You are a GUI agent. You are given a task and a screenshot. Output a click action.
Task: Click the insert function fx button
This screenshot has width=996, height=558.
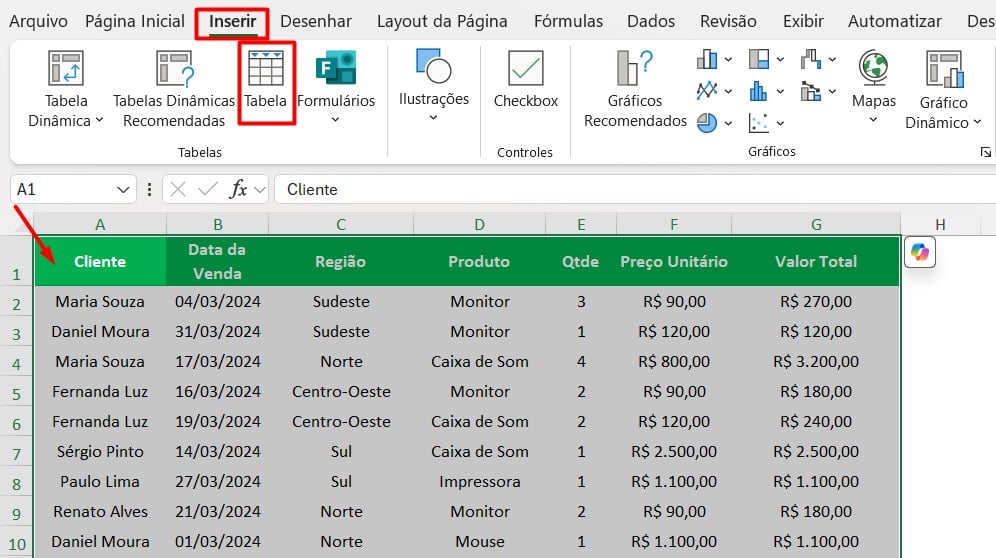pos(238,189)
